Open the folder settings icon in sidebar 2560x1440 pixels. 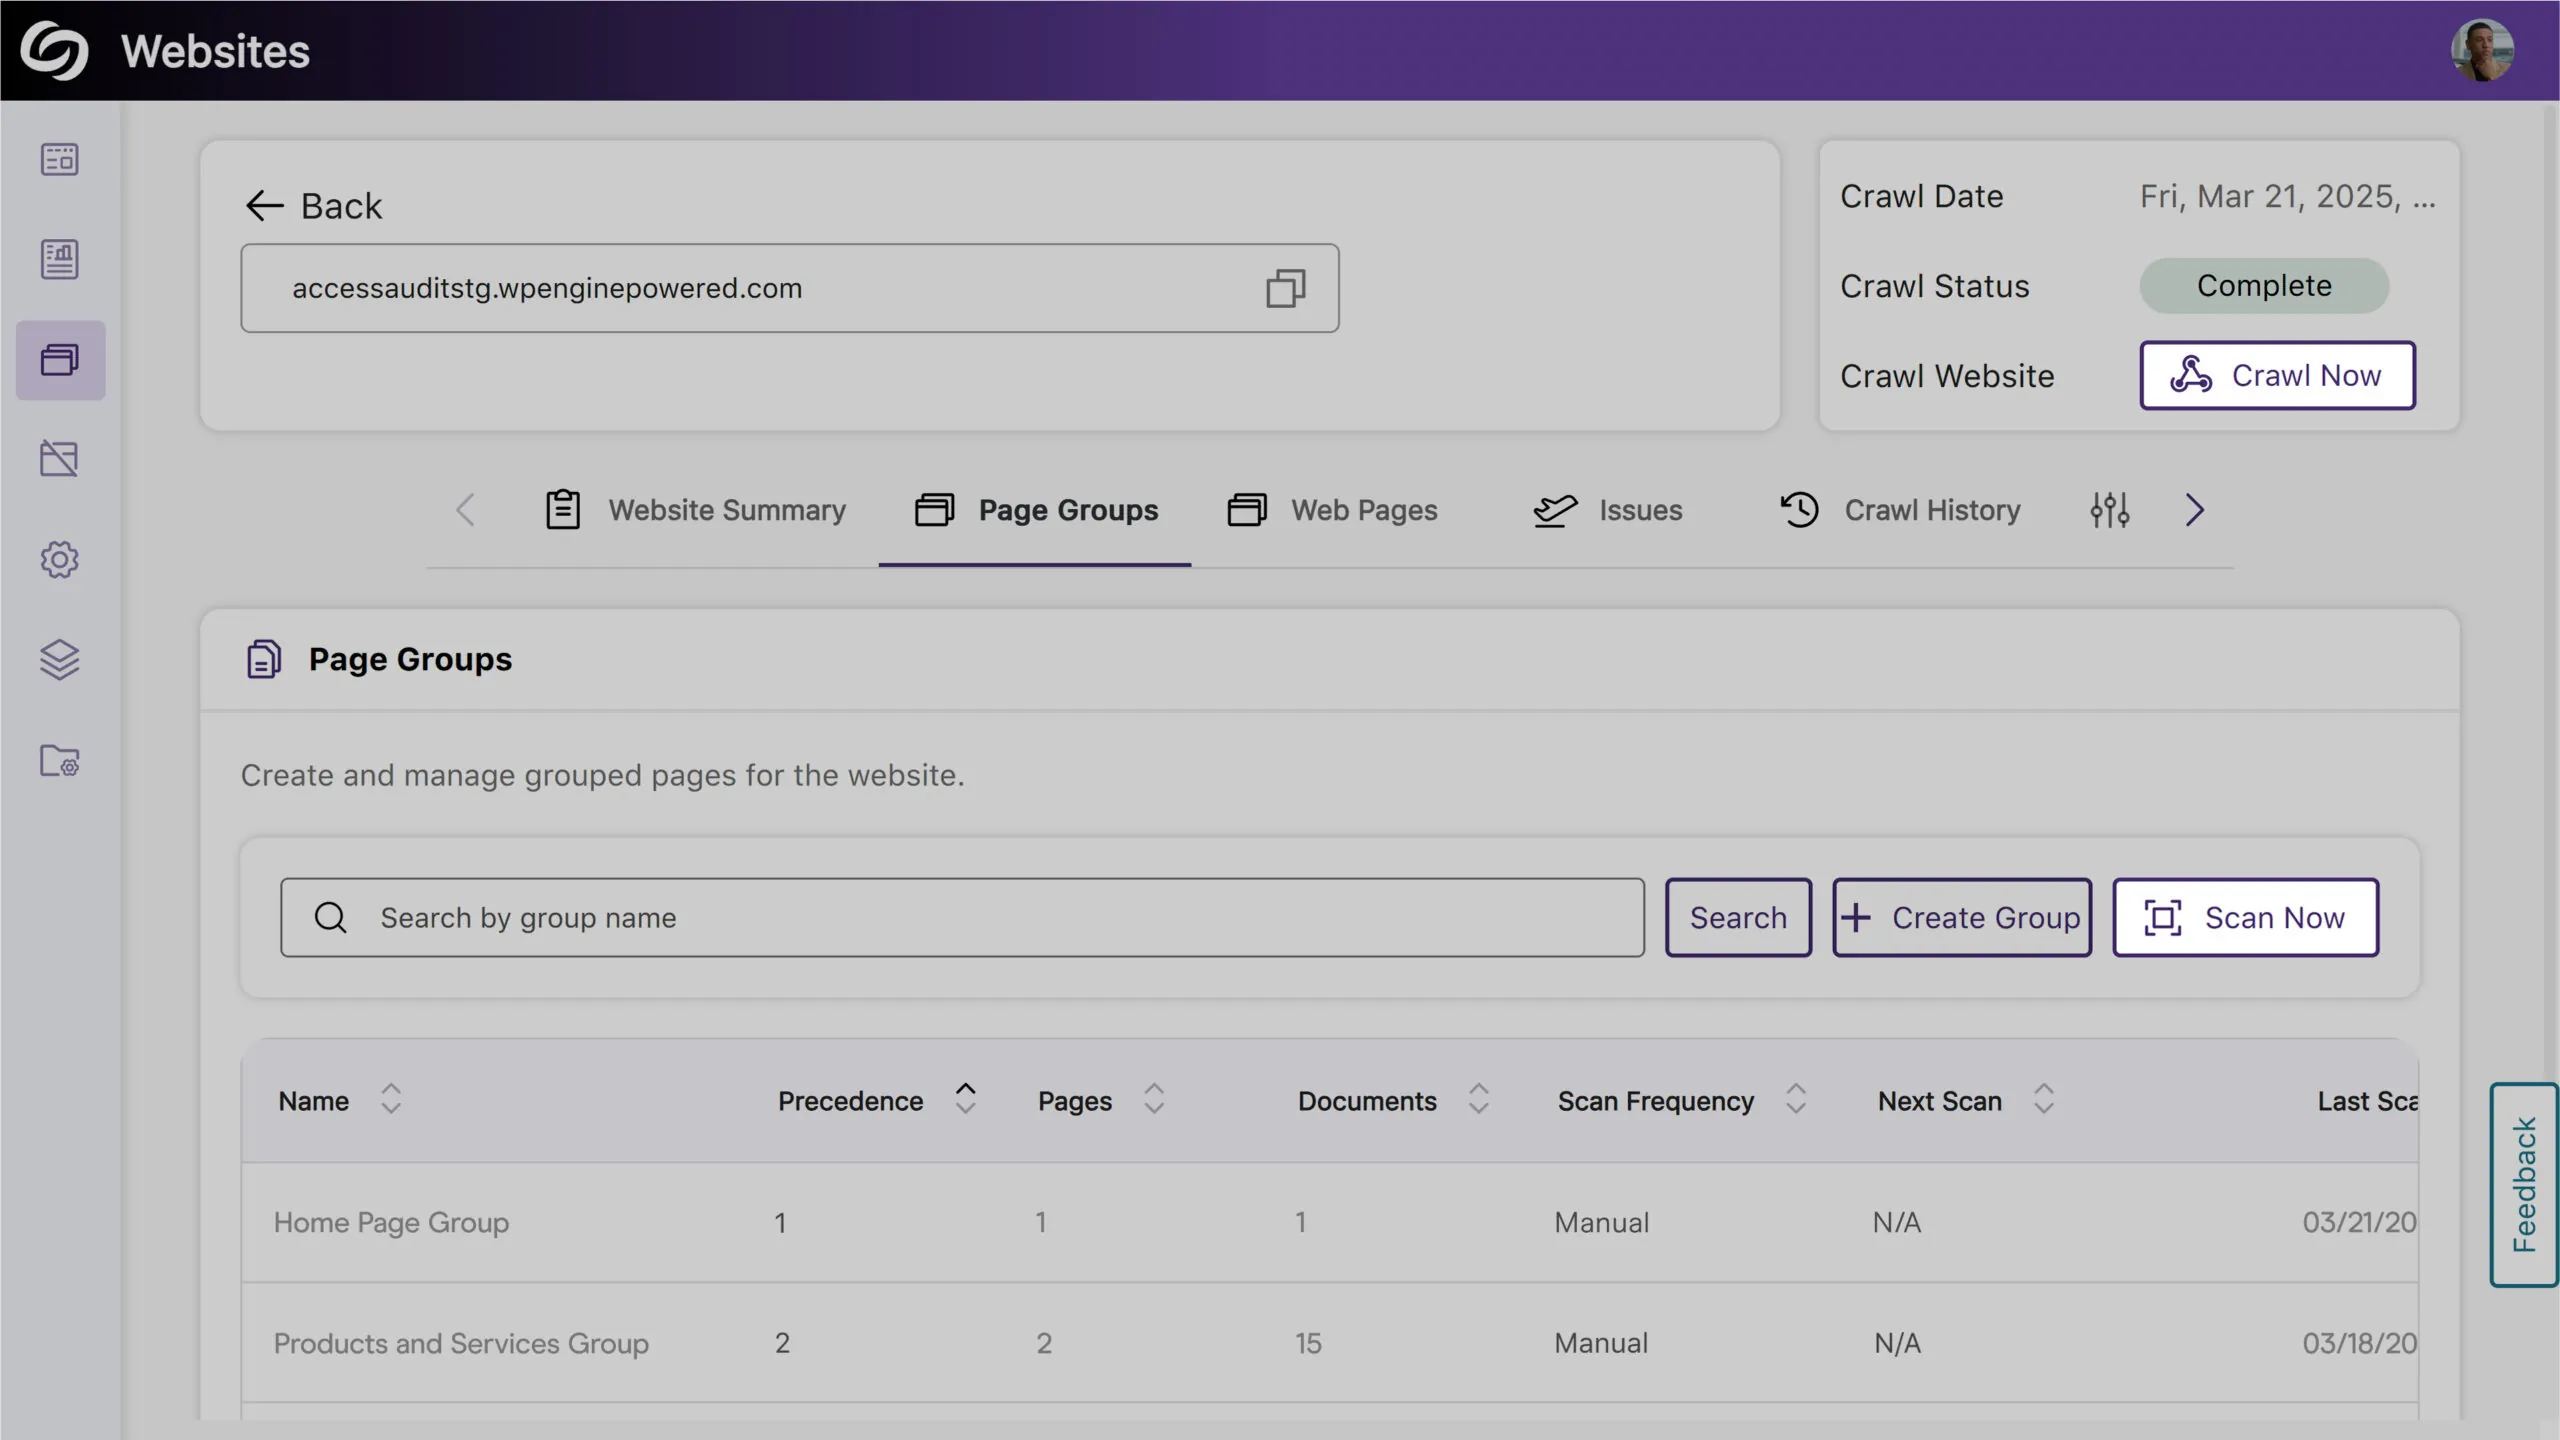(60, 761)
